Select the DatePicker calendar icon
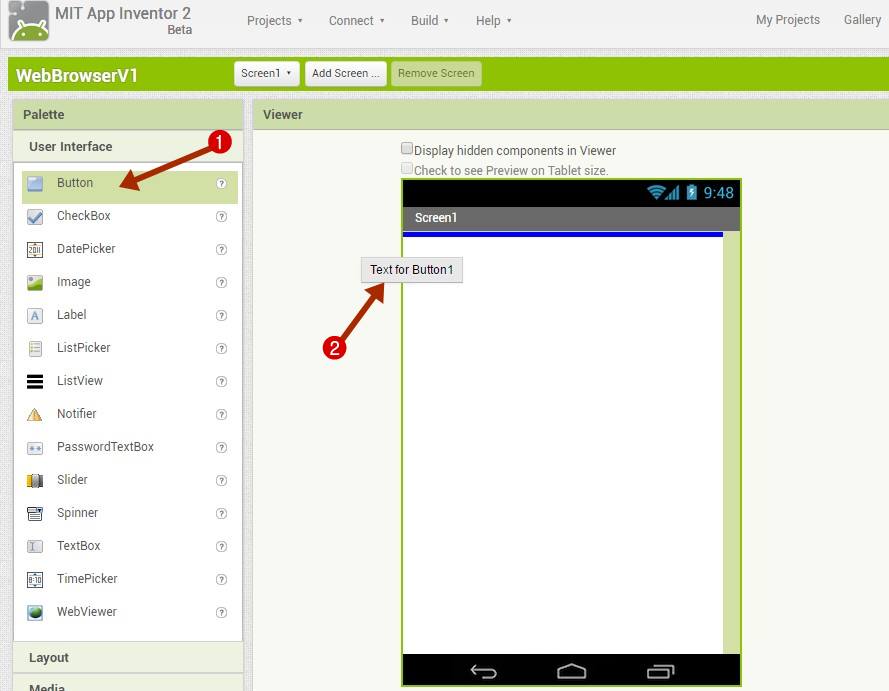The image size is (889, 691). point(35,249)
